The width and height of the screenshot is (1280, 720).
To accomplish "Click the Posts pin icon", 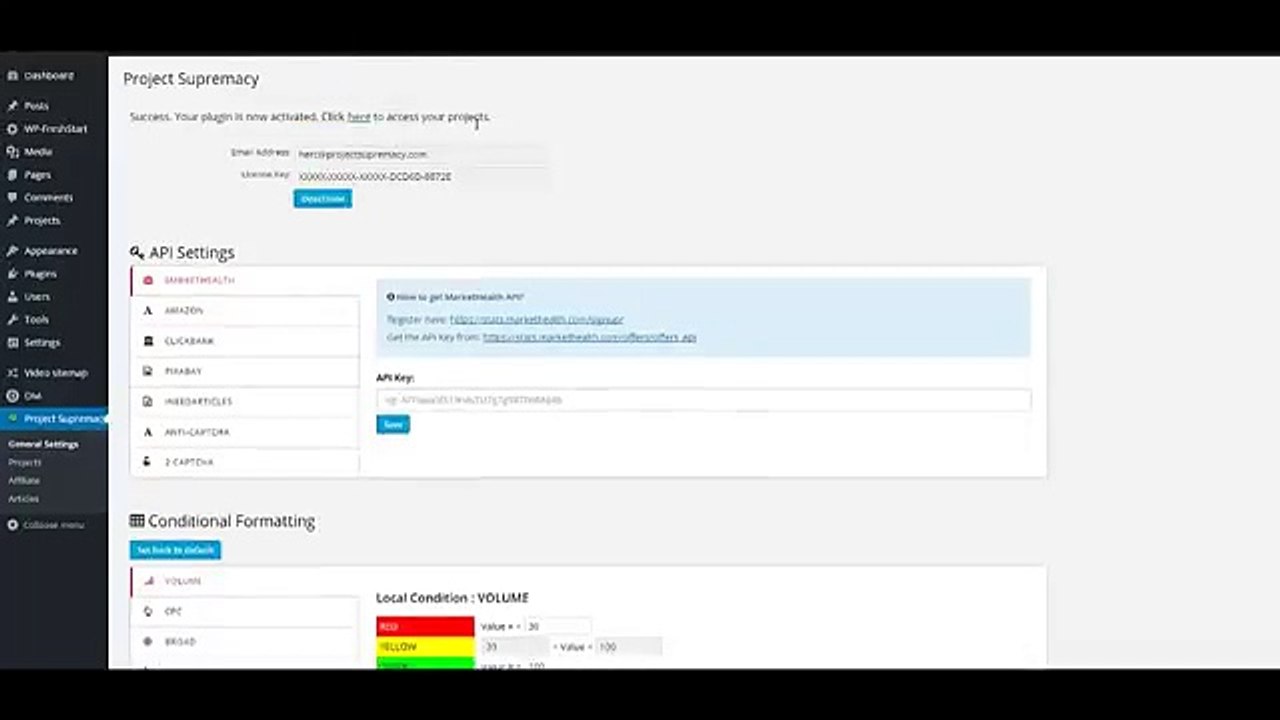I will (x=12, y=106).
